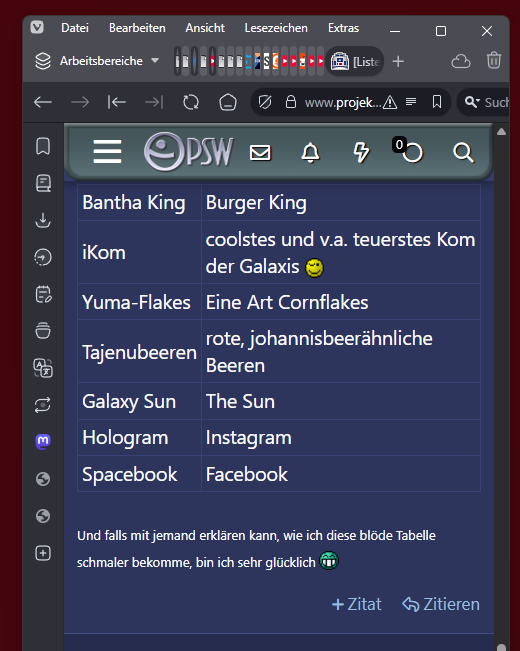Go to the home page
This screenshot has height=651, width=520.
(228, 102)
